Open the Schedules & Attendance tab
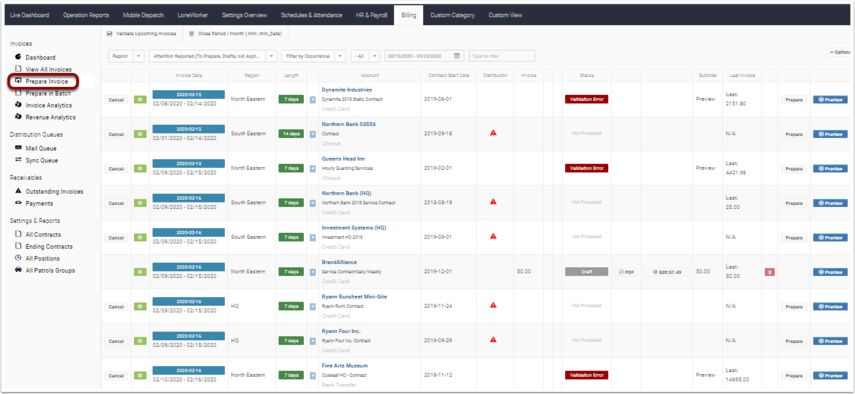The image size is (855, 394). (x=311, y=15)
